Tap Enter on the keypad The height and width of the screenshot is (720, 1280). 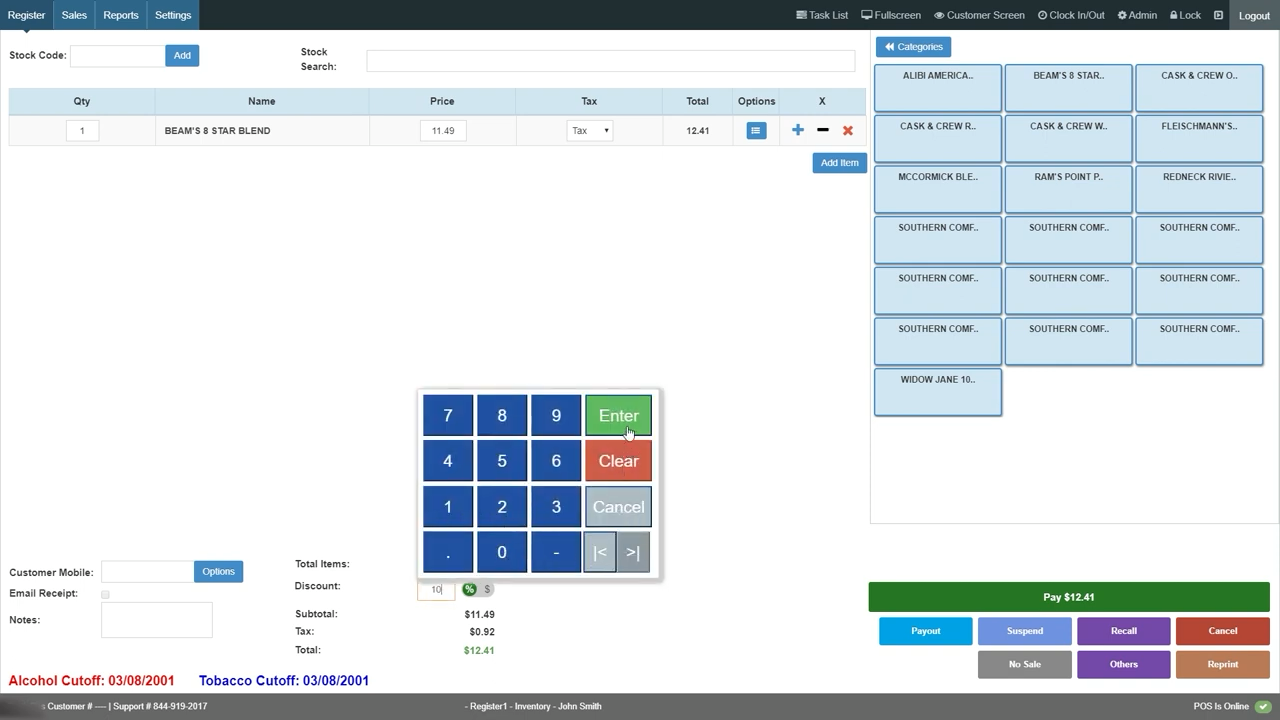point(618,415)
